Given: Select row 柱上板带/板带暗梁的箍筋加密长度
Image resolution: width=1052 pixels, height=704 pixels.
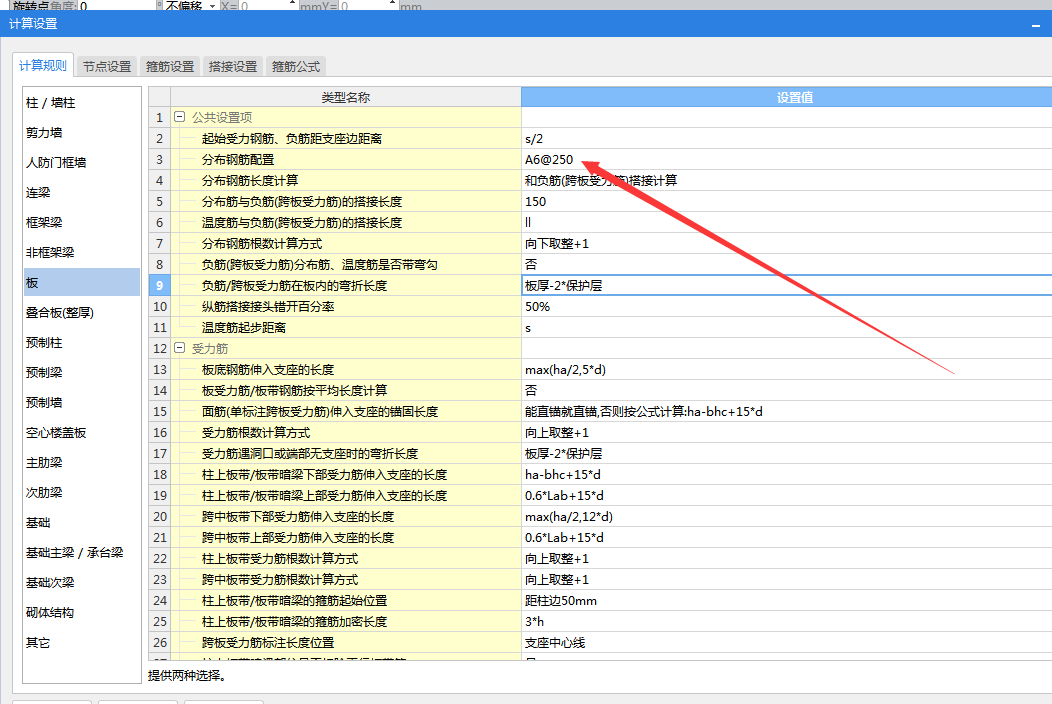Looking at the screenshot, I should coord(346,621).
